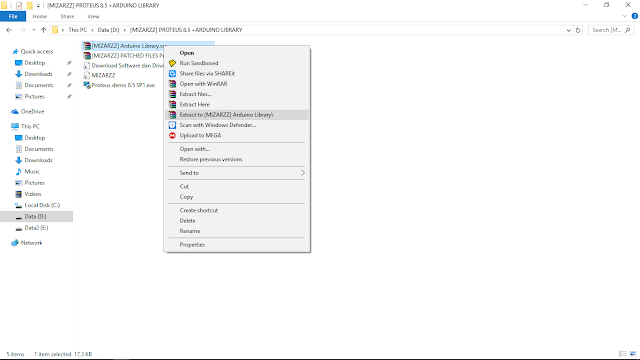This screenshot has width=640, height=360.
Task: Choose Open with WinRAR
Action: point(237,84)
